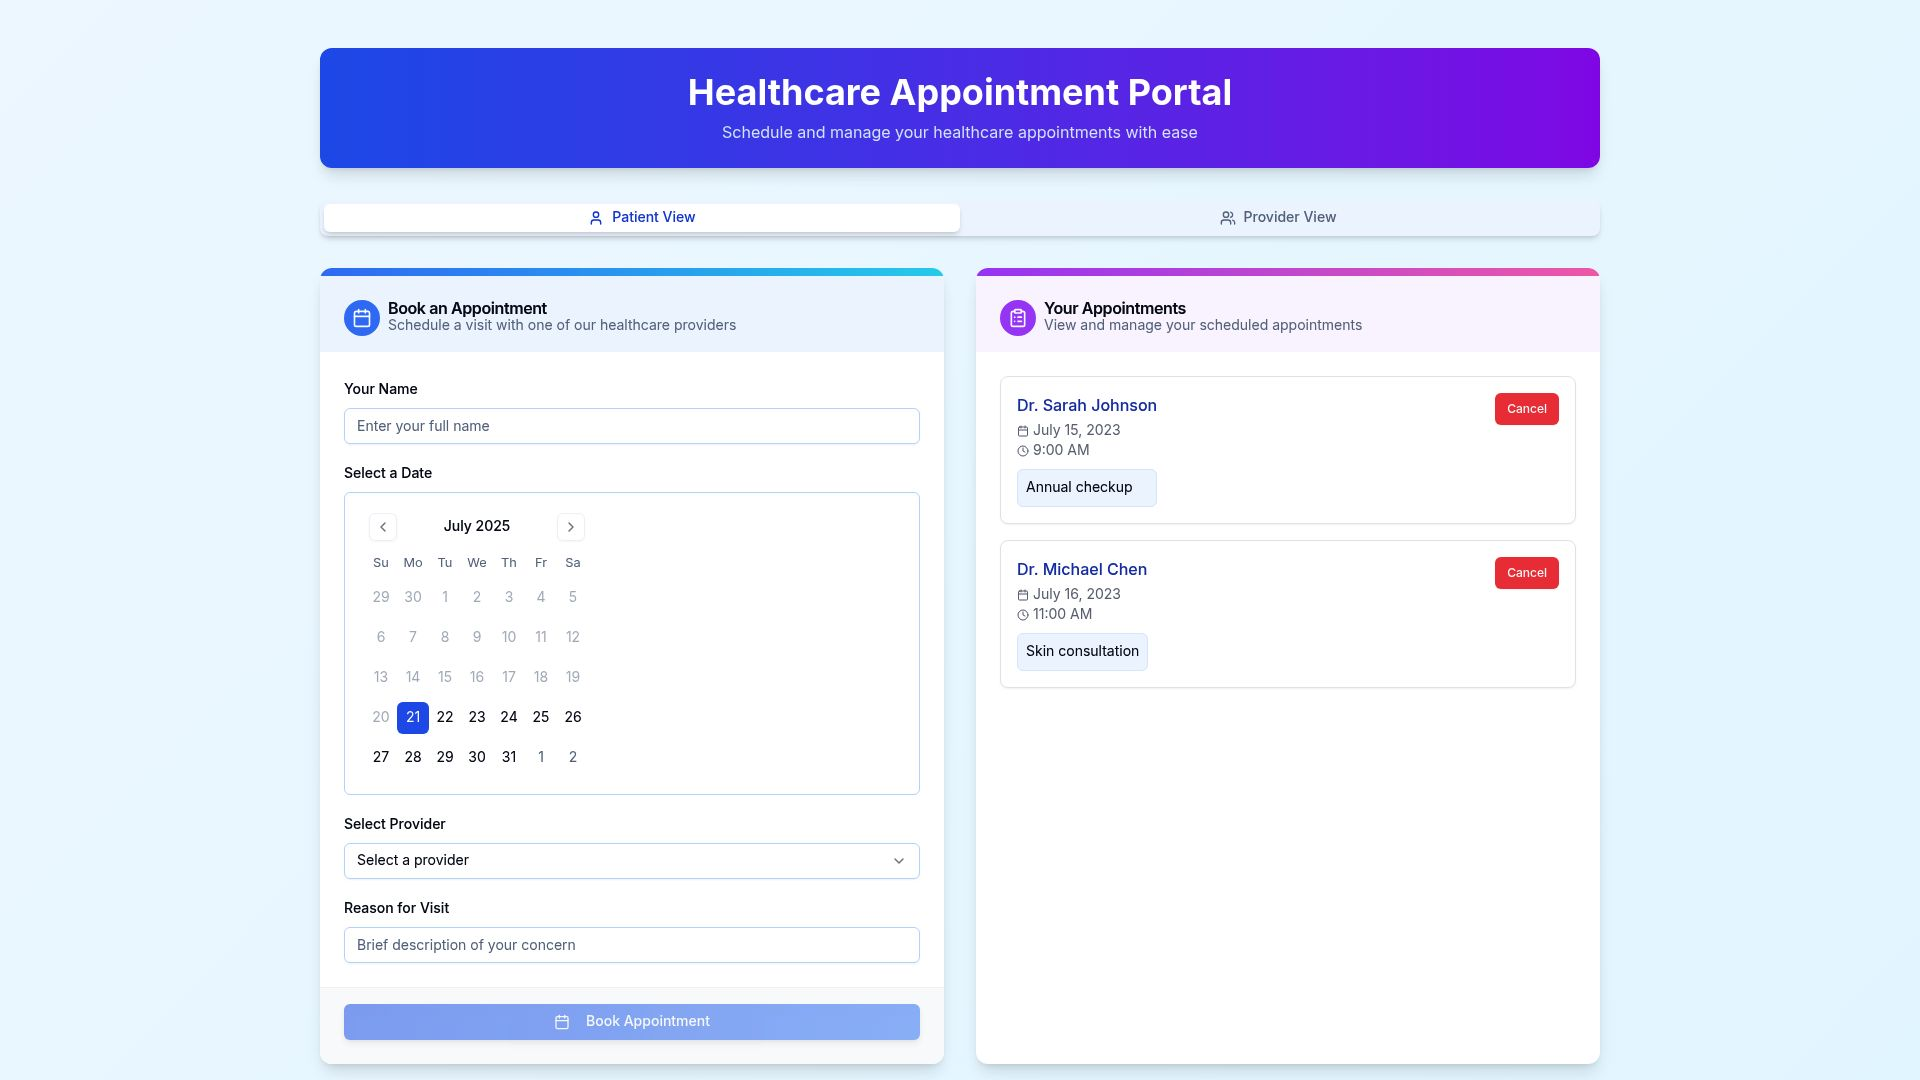Screen dimensions: 1920x1080
Task: Open the Select a provider dropdown
Action: coord(631,860)
